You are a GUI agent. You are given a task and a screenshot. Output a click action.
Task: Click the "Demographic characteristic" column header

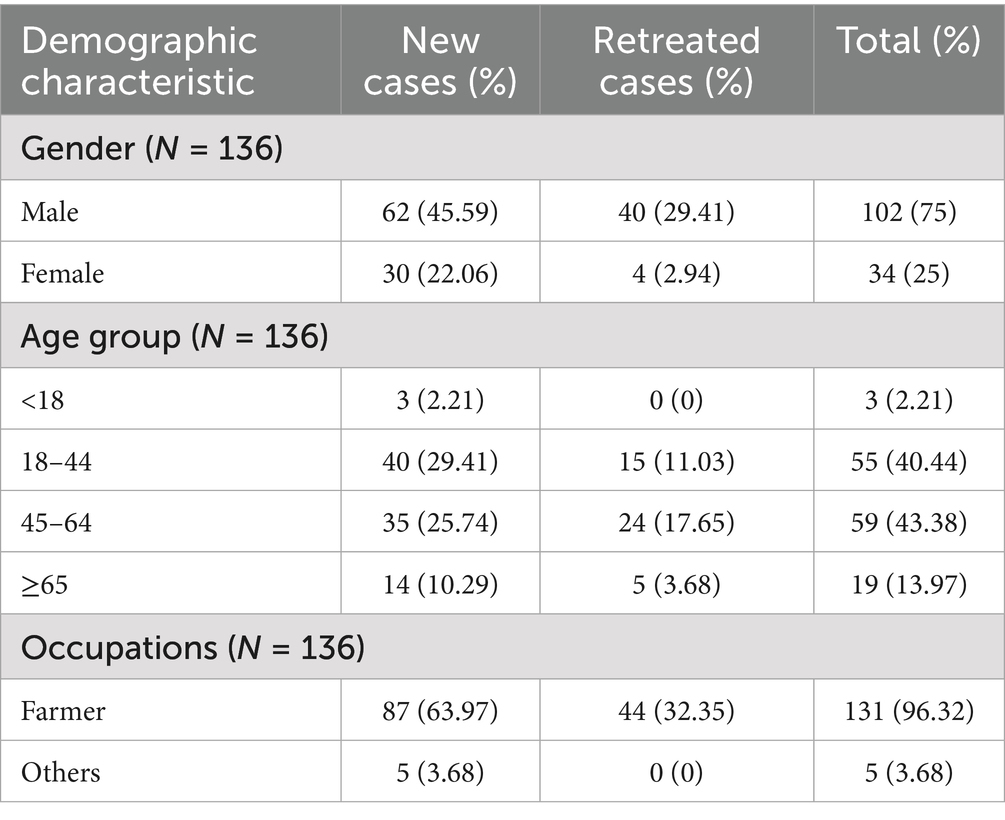click(139, 60)
